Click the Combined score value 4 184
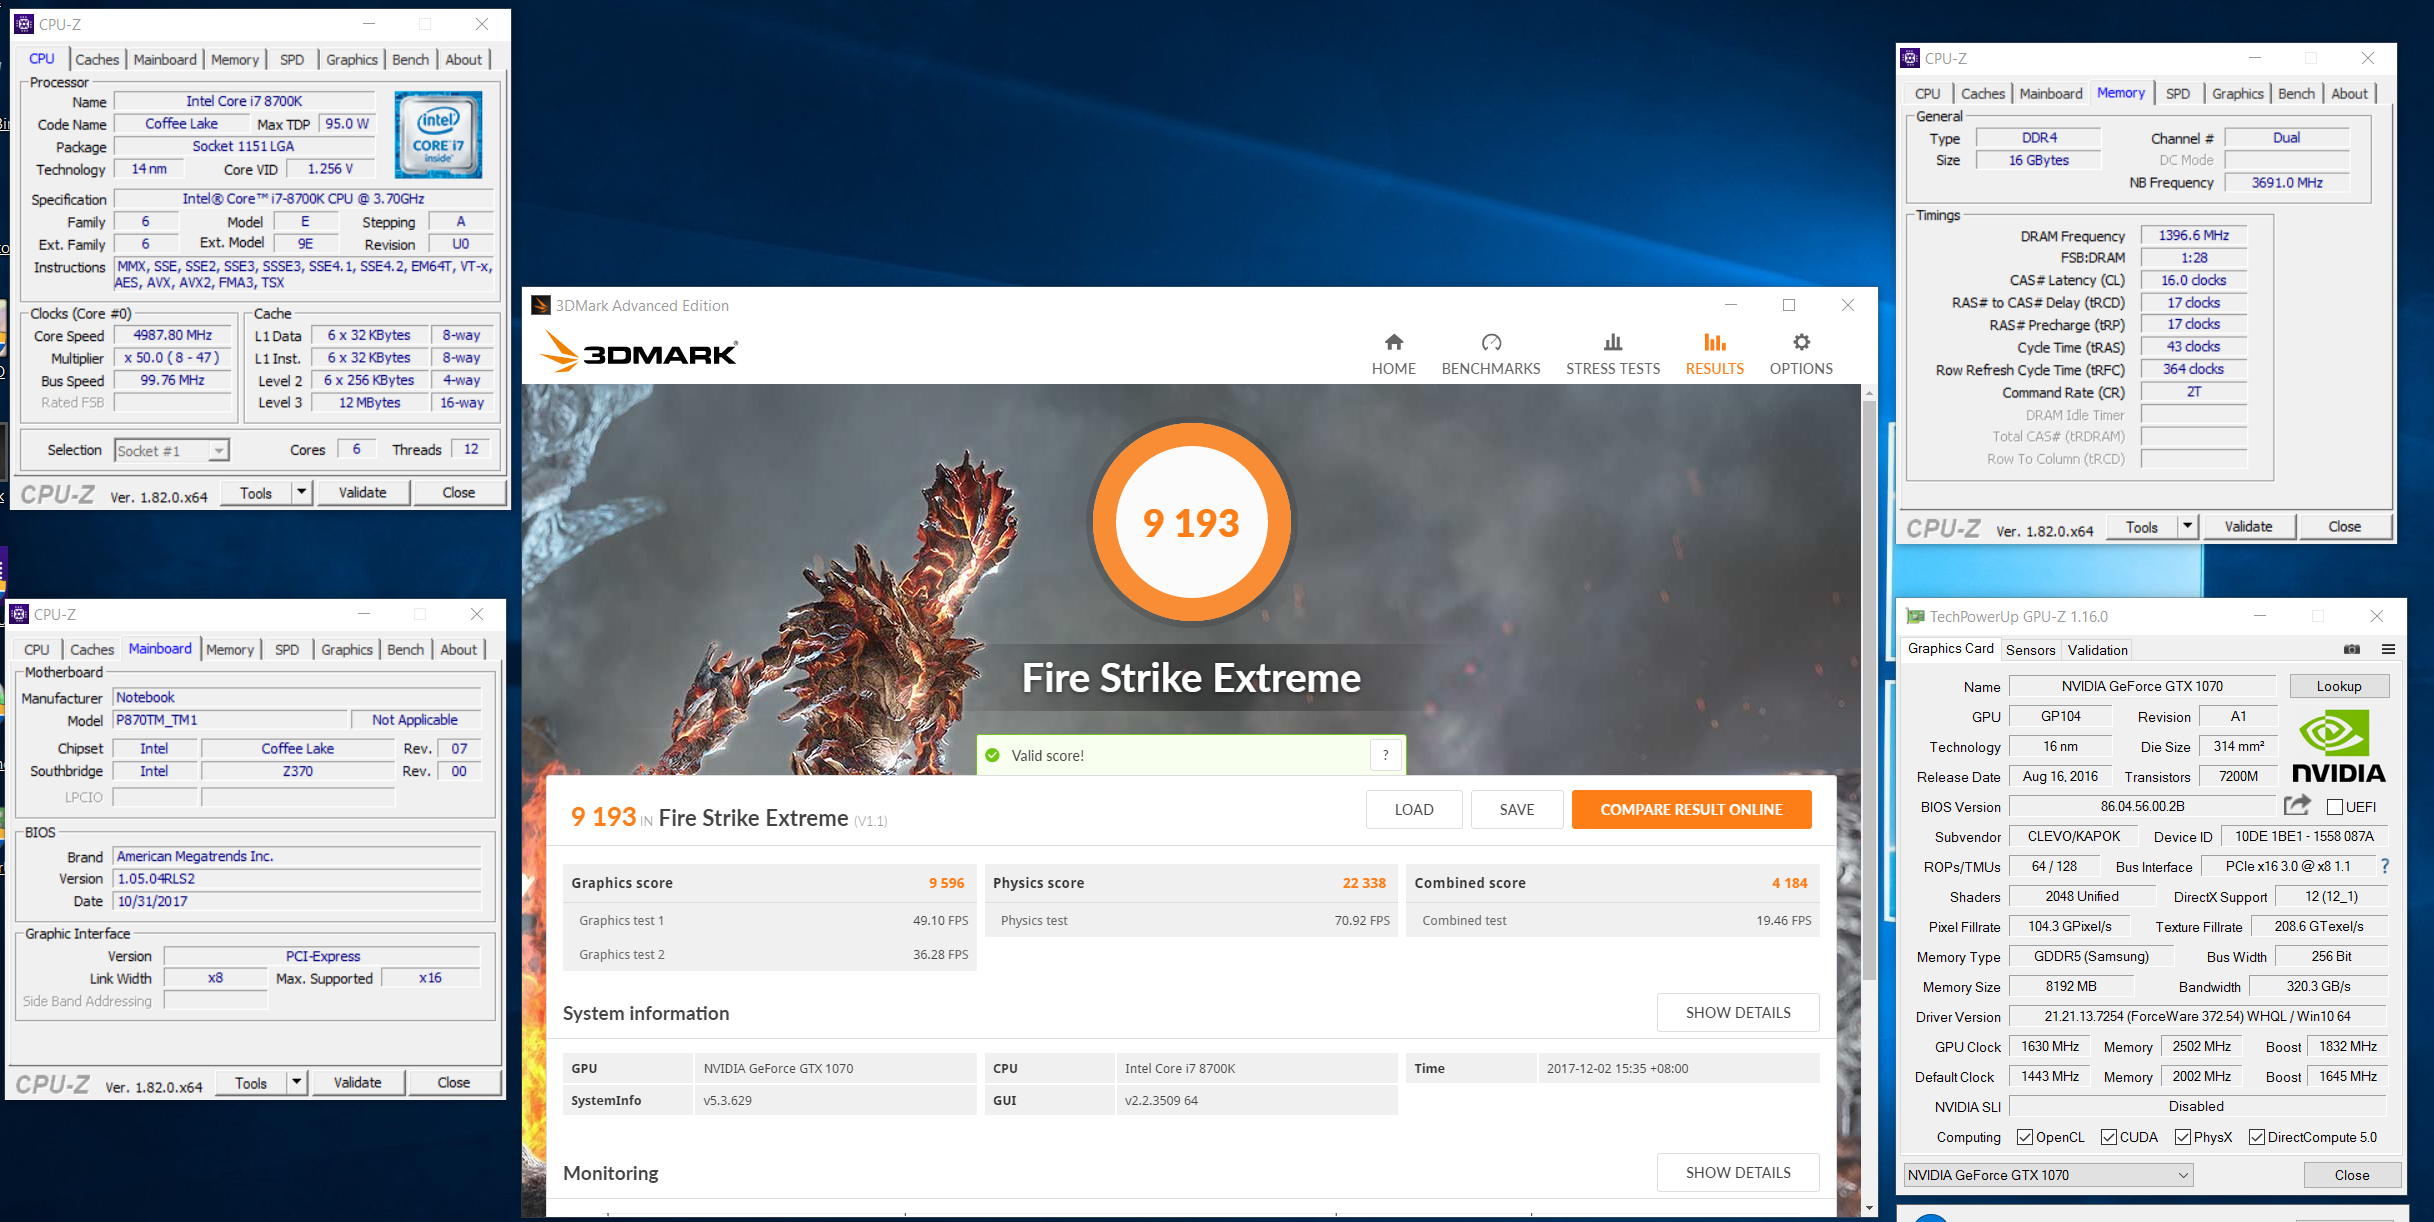The width and height of the screenshot is (2434, 1222). 1789,883
